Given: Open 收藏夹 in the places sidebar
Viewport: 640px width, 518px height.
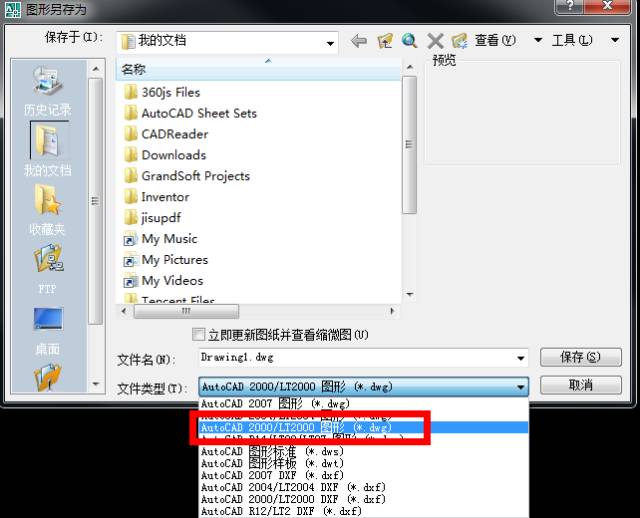Looking at the screenshot, I should (x=47, y=210).
